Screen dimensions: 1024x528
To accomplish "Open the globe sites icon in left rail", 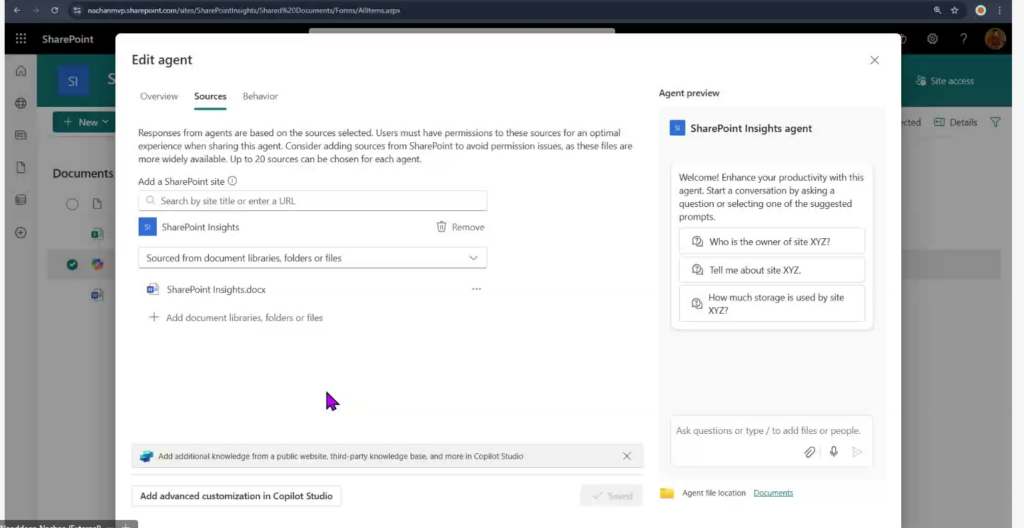I will click(x=21, y=103).
